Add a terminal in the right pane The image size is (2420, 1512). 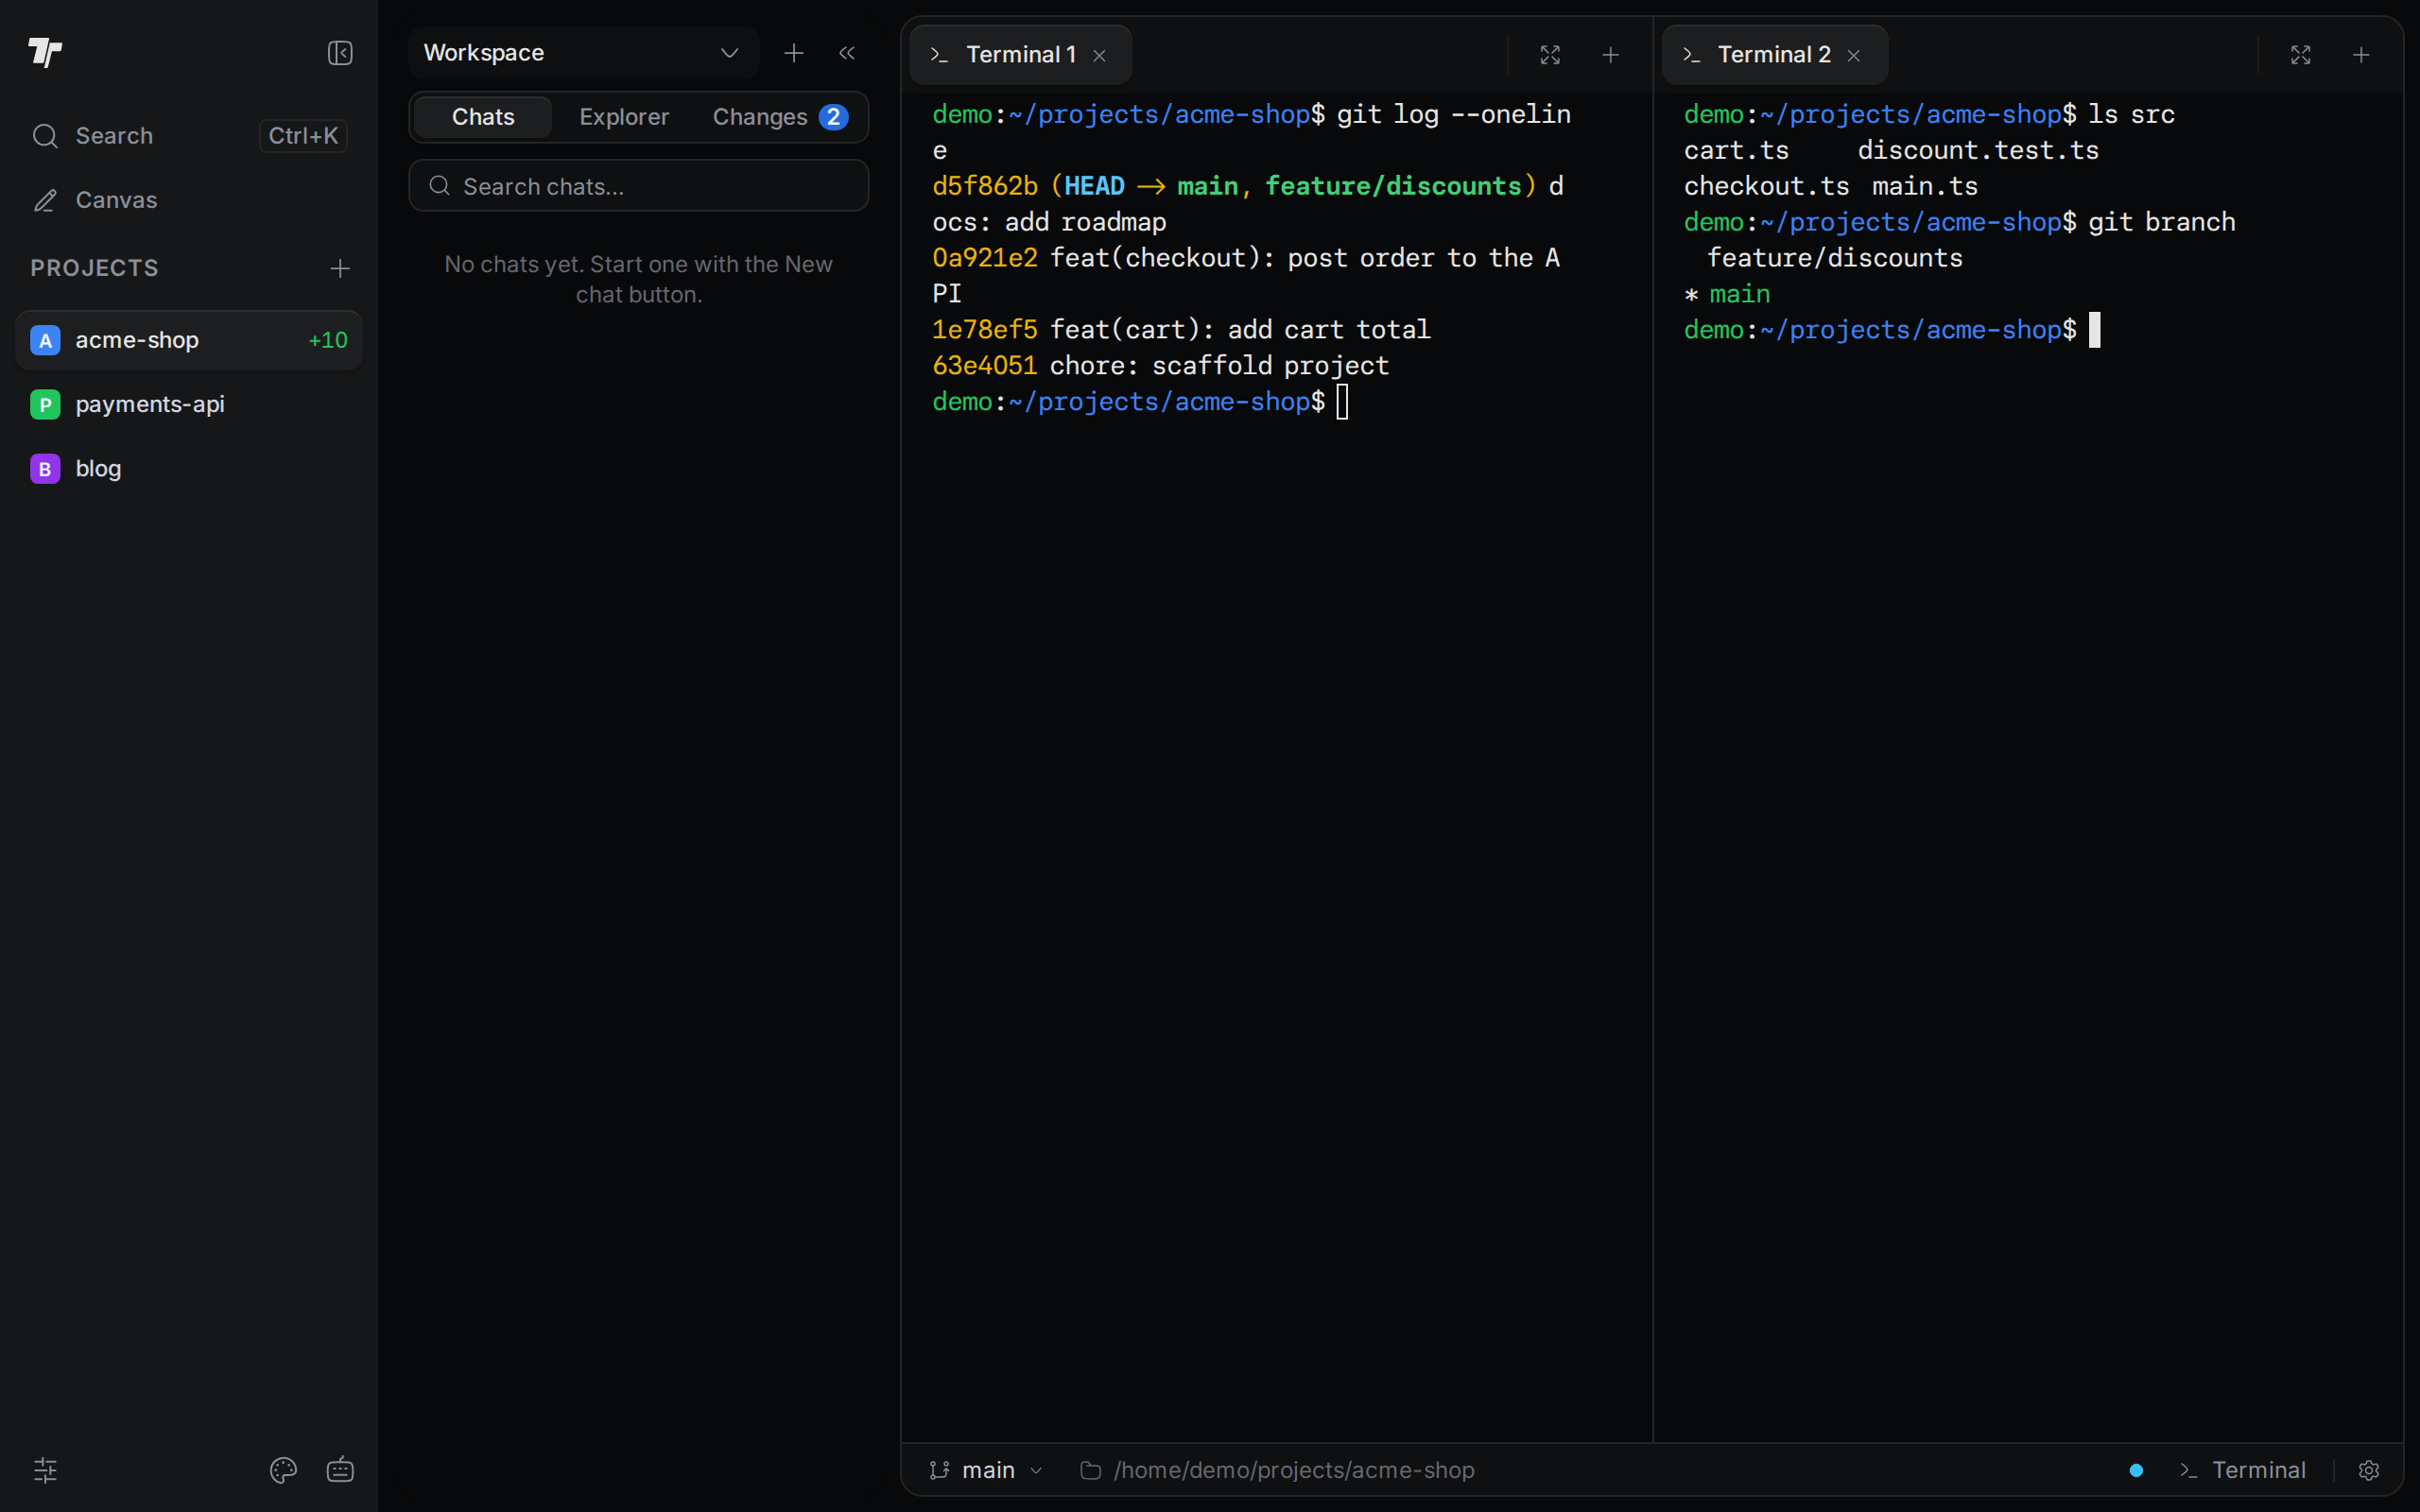2362,55
